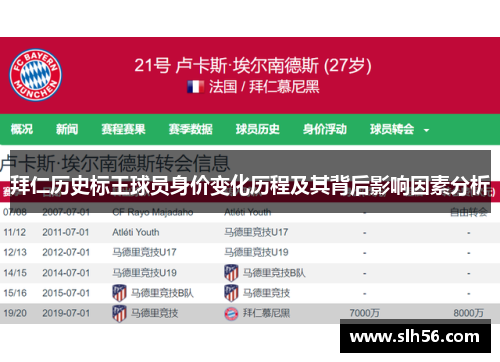Click Atléti Youth in the 11/12 row
Viewport: 500px width, 362px height.
[x=136, y=232]
